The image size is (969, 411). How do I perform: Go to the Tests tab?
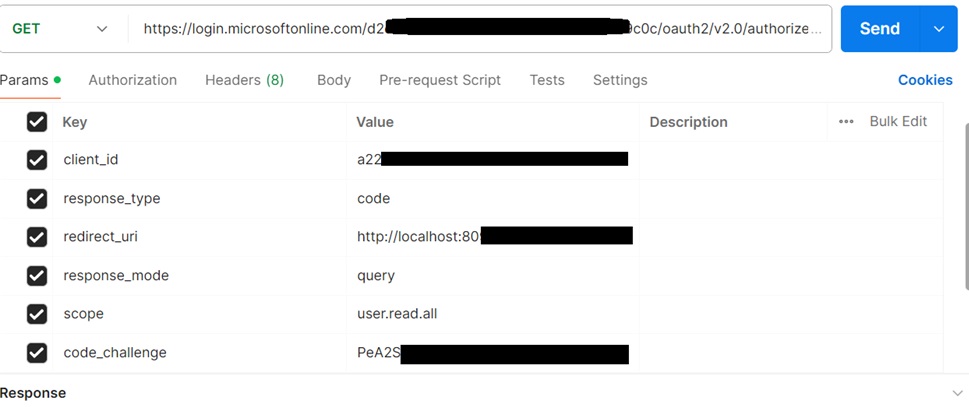pos(547,80)
